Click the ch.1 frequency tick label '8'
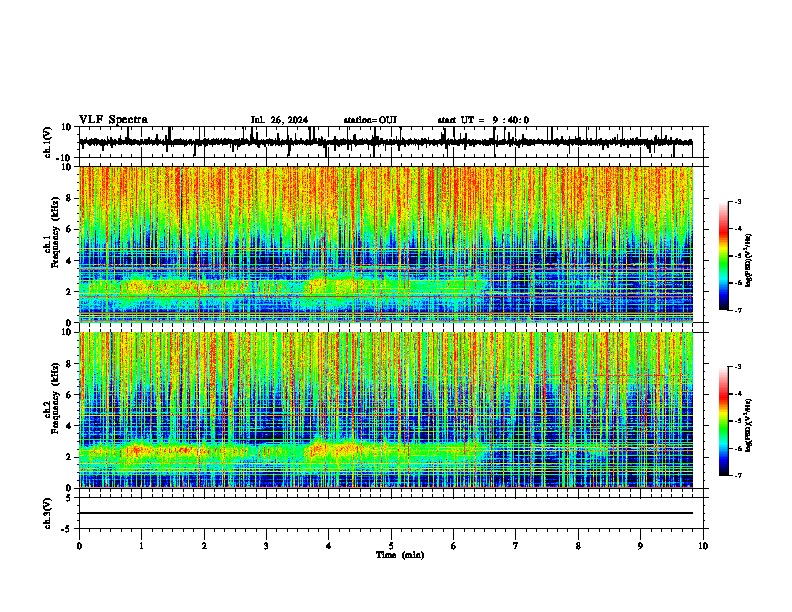This screenshot has height=612, width=792. 69,198
